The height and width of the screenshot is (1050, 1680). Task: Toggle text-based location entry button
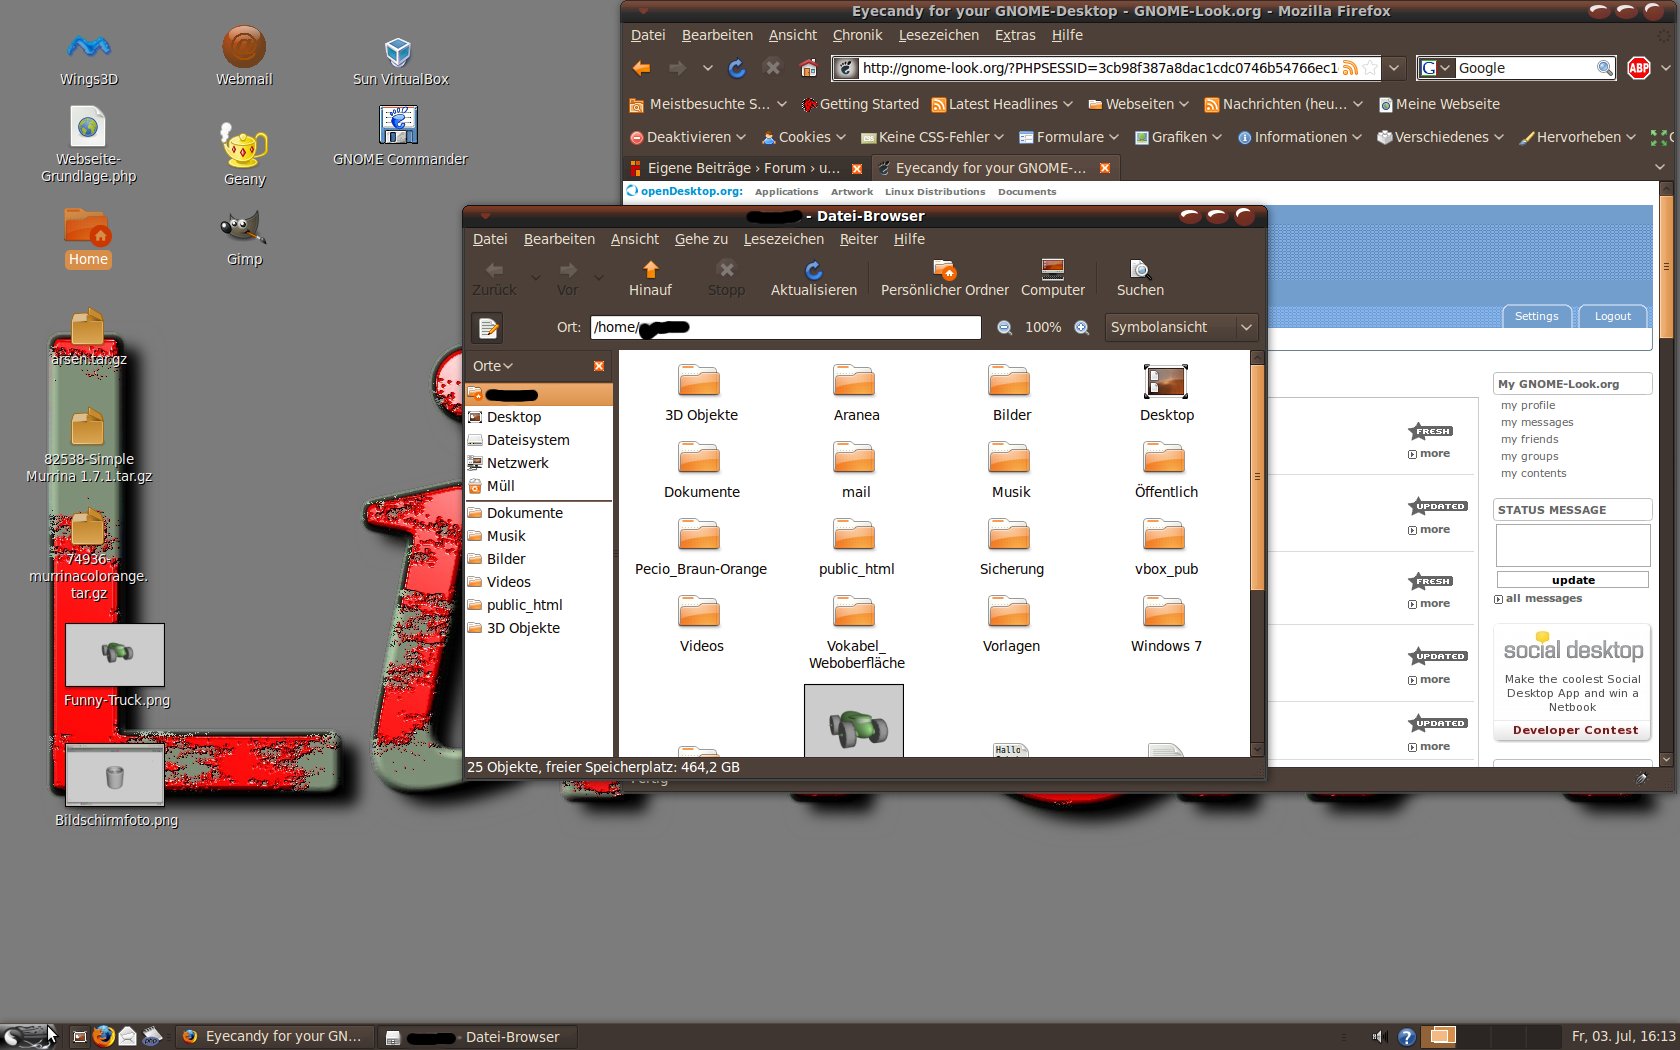tap(487, 327)
